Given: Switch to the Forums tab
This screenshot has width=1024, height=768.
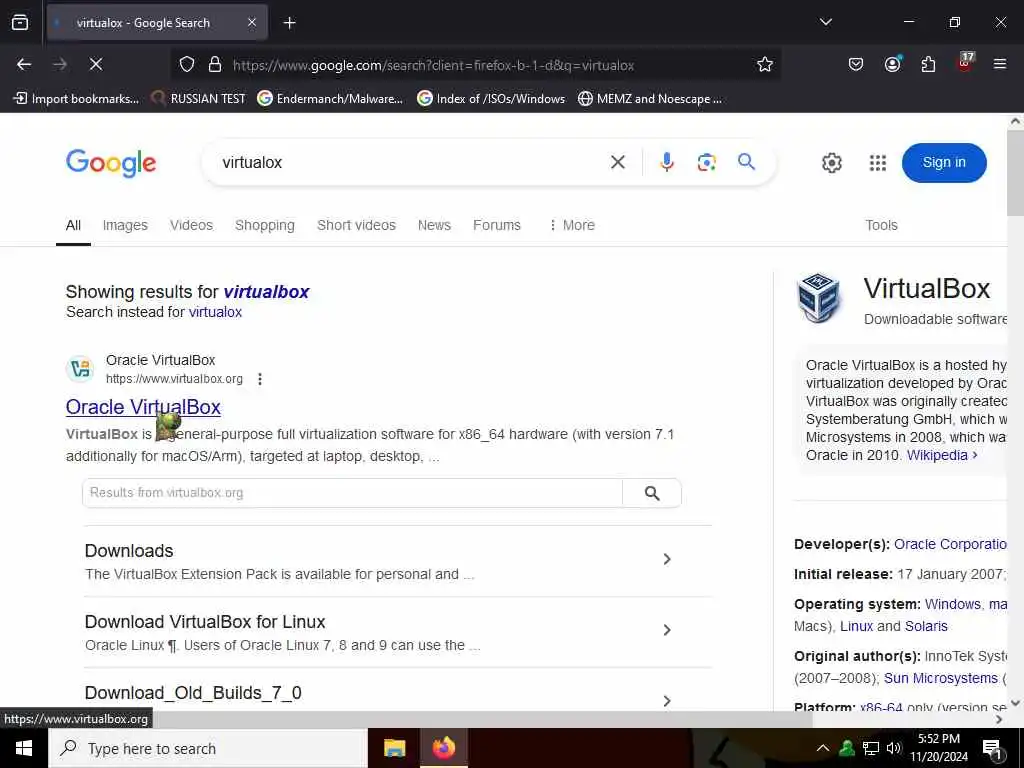Looking at the screenshot, I should (x=496, y=225).
